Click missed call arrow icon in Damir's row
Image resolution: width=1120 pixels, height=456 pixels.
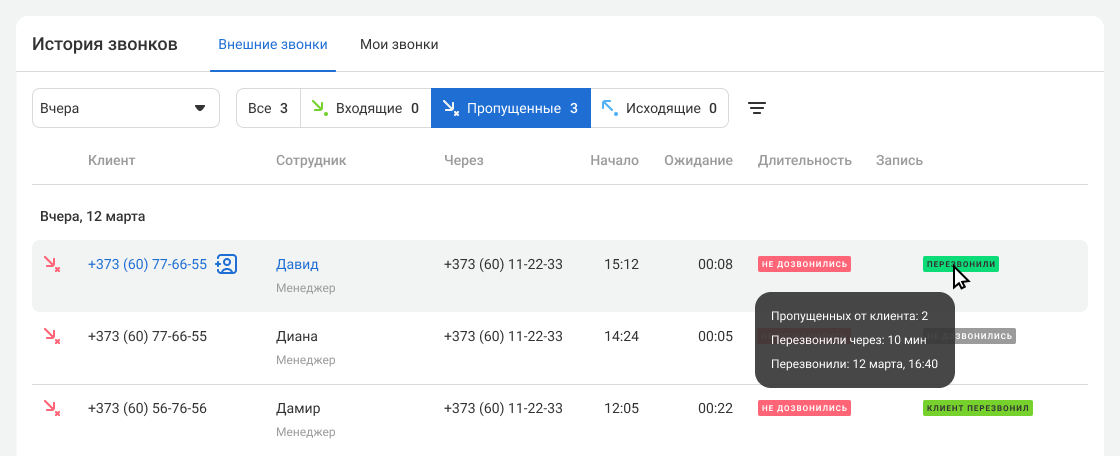click(x=51, y=408)
